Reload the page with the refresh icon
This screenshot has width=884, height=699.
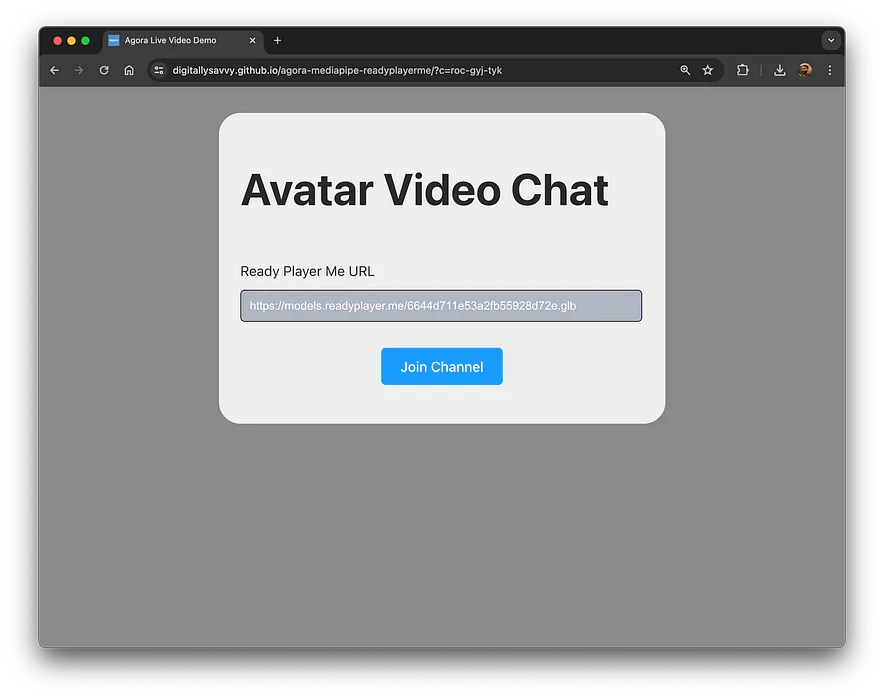104,70
